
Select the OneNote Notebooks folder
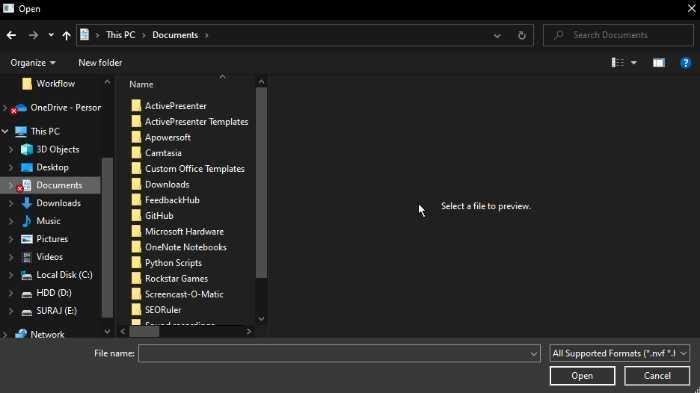pyautogui.click(x=186, y=247)
